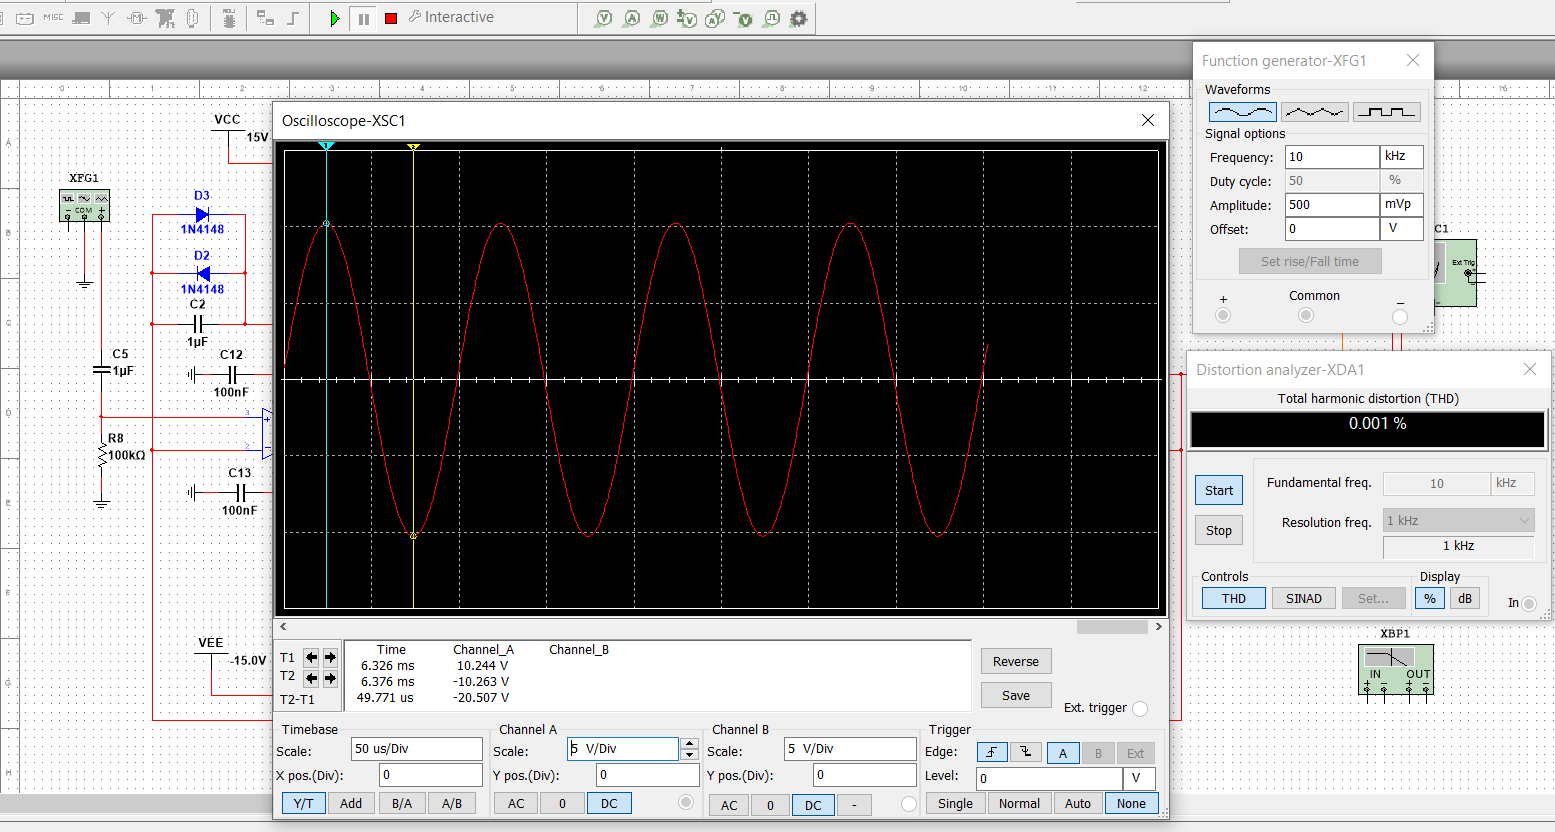Open the Interactive simulation settings
The image size is (1555, 832).
pyautogui.click(x=452, y=17)
